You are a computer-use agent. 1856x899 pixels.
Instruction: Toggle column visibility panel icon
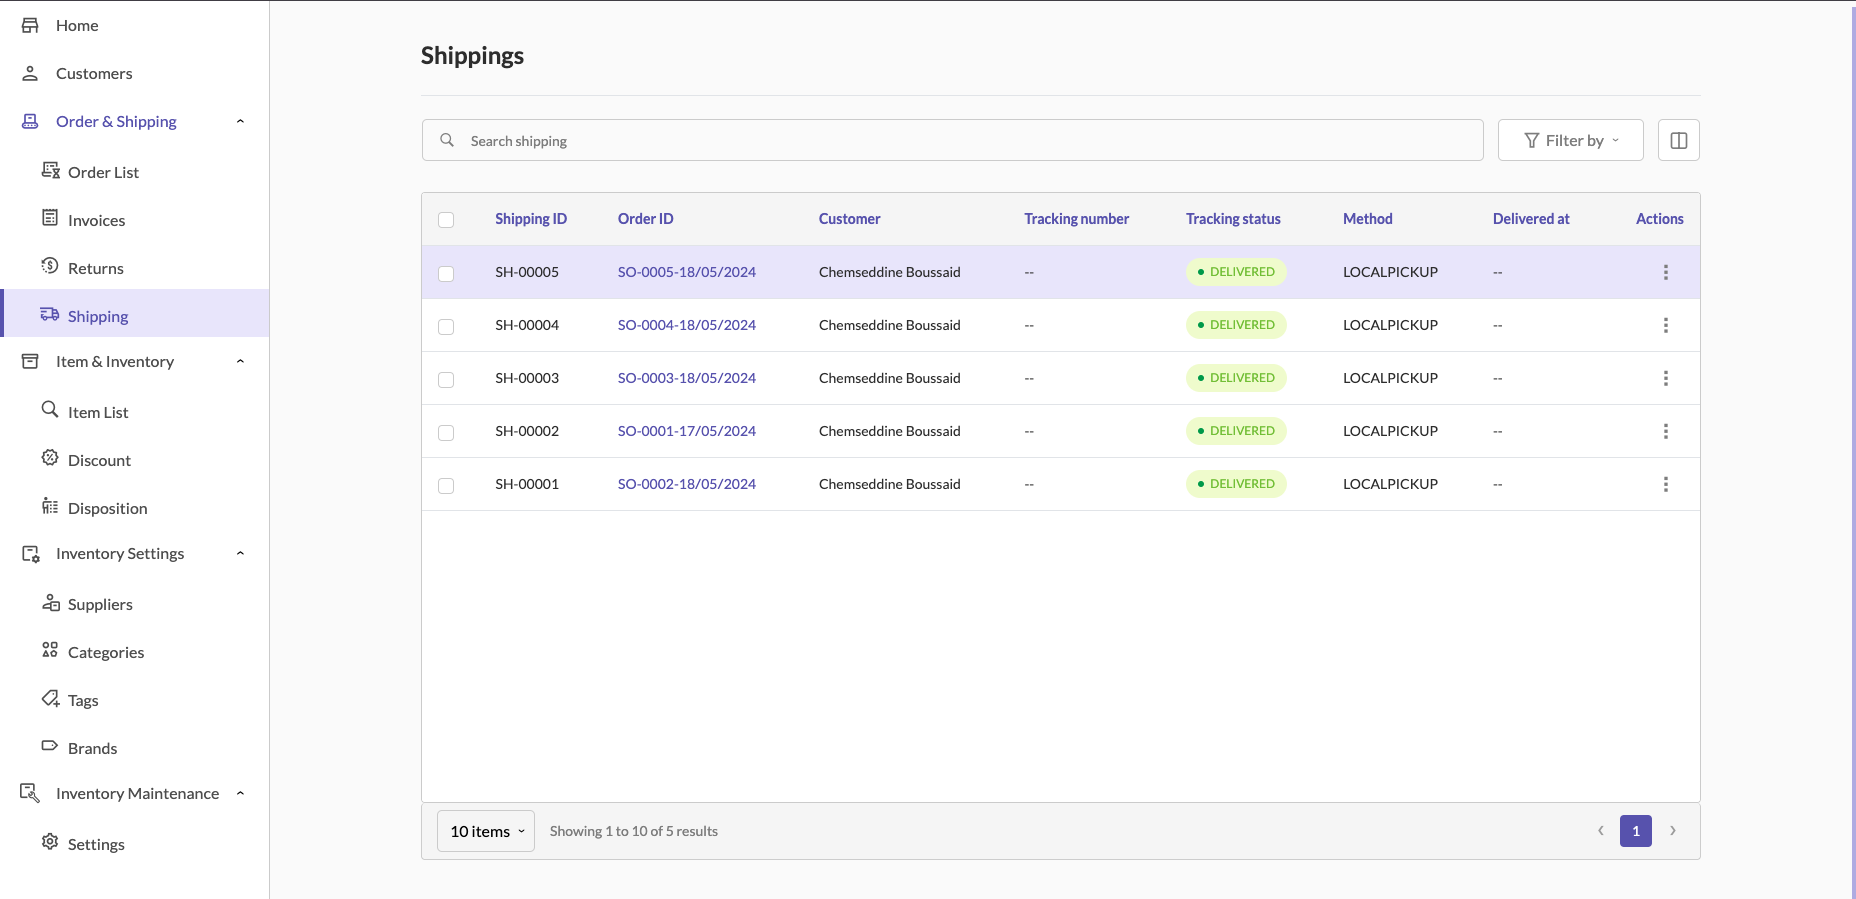coord(1679,140)
